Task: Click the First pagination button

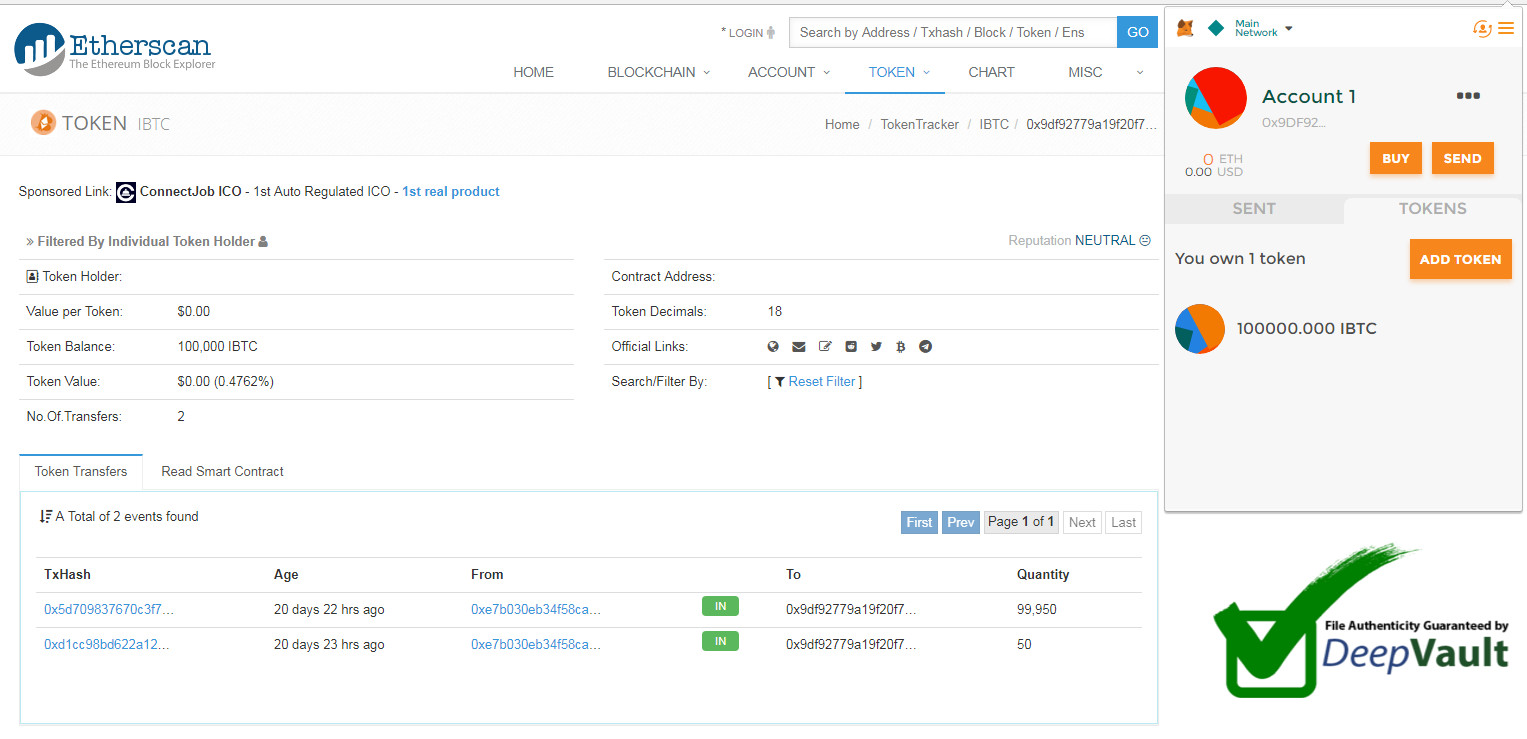Action: click(919, 523)
